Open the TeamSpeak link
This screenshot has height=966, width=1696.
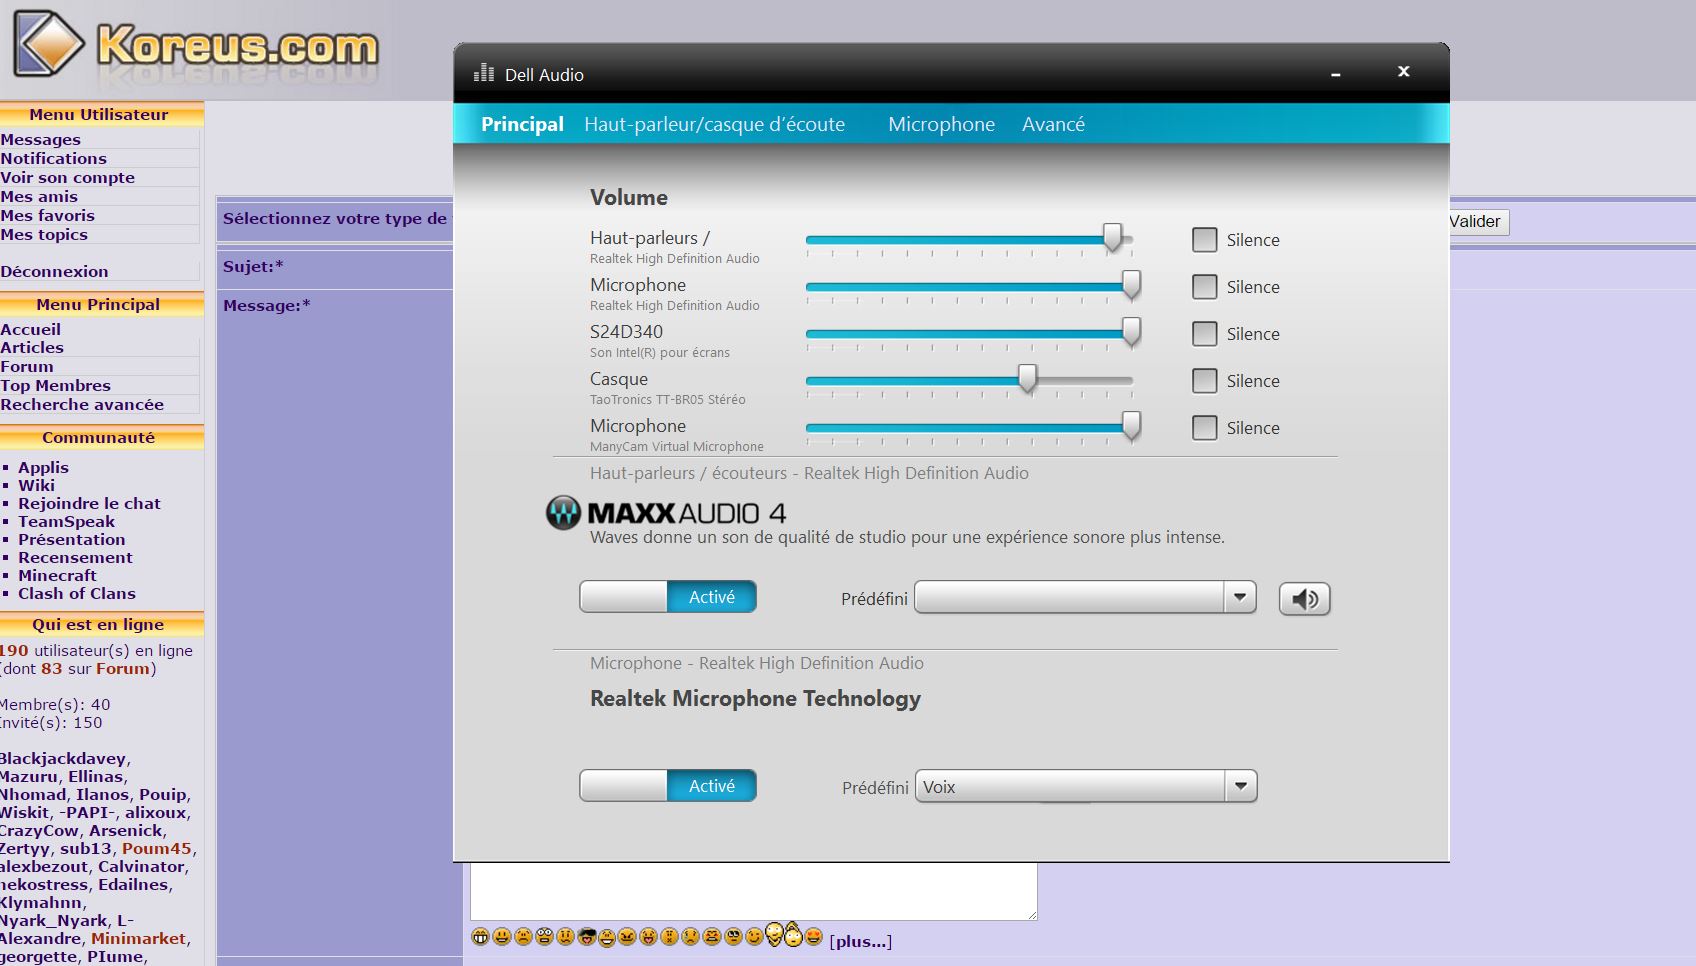[x=66, y=522]
